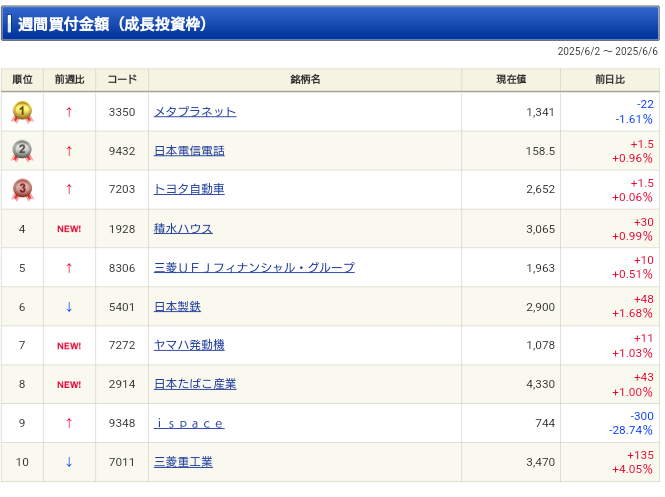This screenshot has width=665, height=497.
Task: Click the date range 2025/6/2 ～ 2025/6/6
Action: click(x=607, y=51)
